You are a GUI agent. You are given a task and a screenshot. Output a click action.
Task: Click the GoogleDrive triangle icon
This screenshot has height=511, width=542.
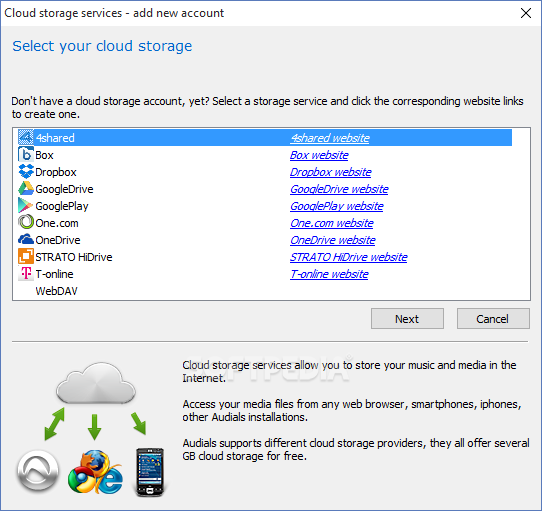tap(26, 188)
